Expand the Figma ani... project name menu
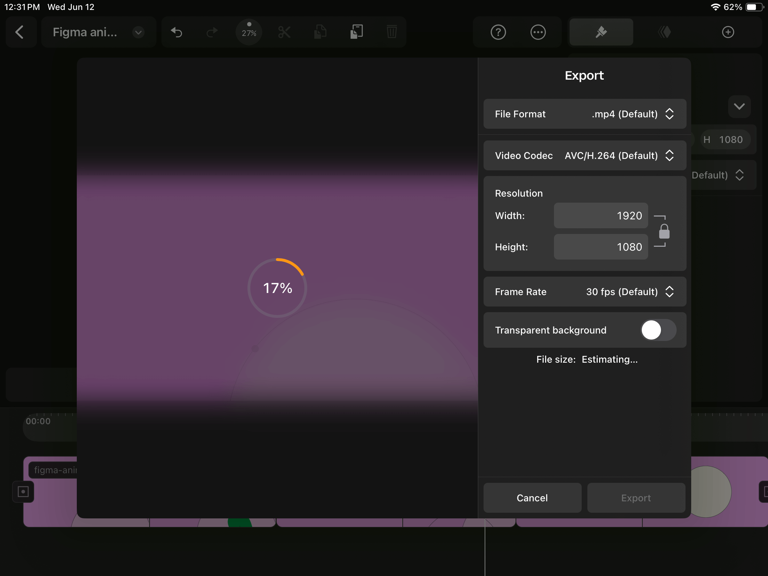Screen dimensions: 768x576 pyautogui.click(x=98, y=32)
